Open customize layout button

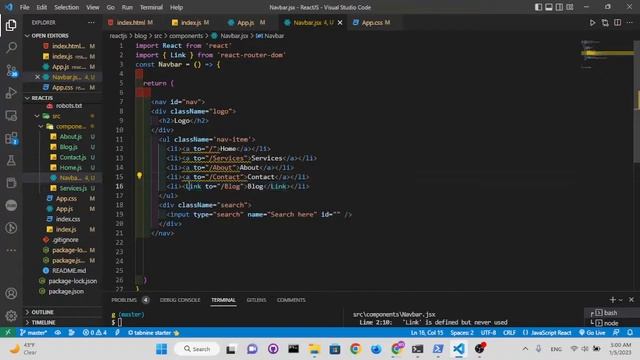point(570,7)
